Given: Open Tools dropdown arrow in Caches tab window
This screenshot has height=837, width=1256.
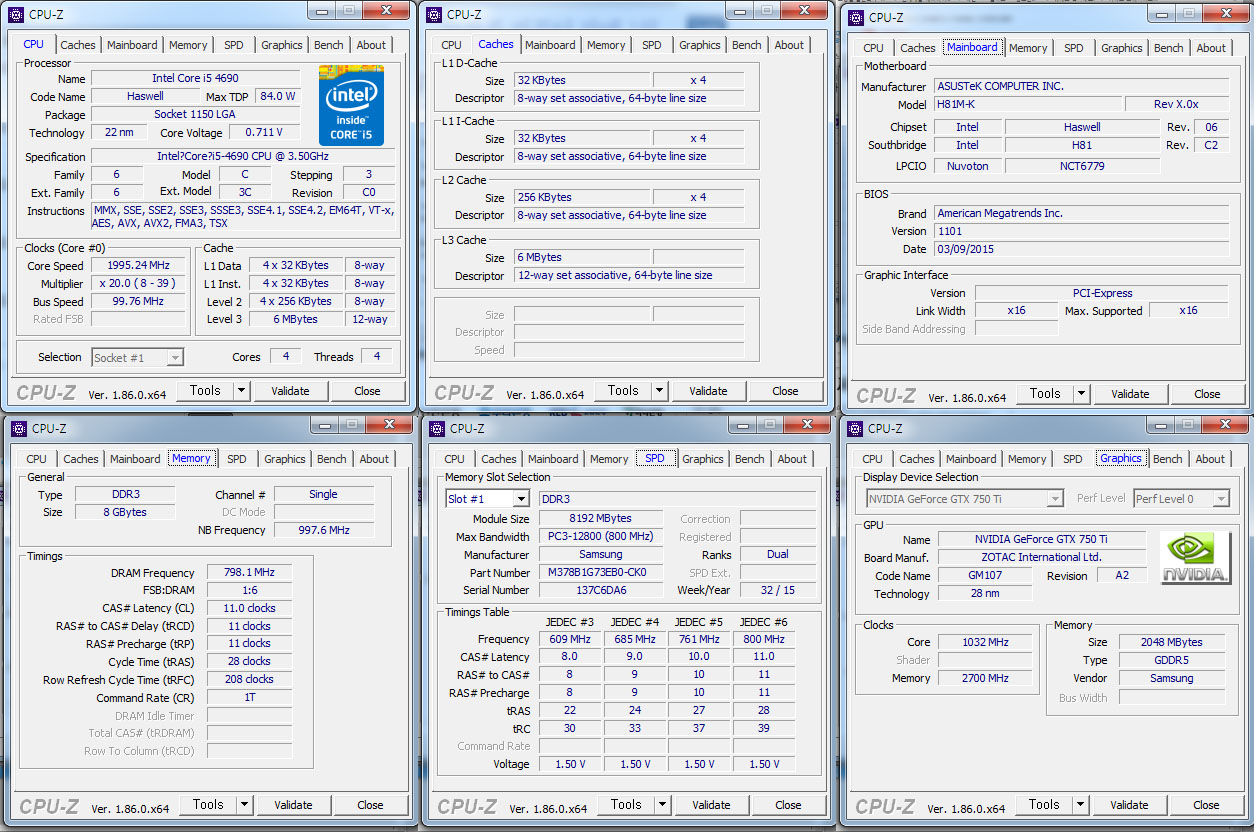Looking at the screenshot, I should [x=659, y=391].
